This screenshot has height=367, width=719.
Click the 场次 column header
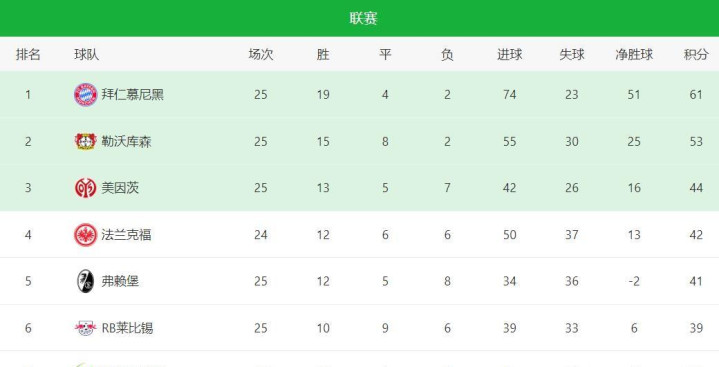point(261,55)
